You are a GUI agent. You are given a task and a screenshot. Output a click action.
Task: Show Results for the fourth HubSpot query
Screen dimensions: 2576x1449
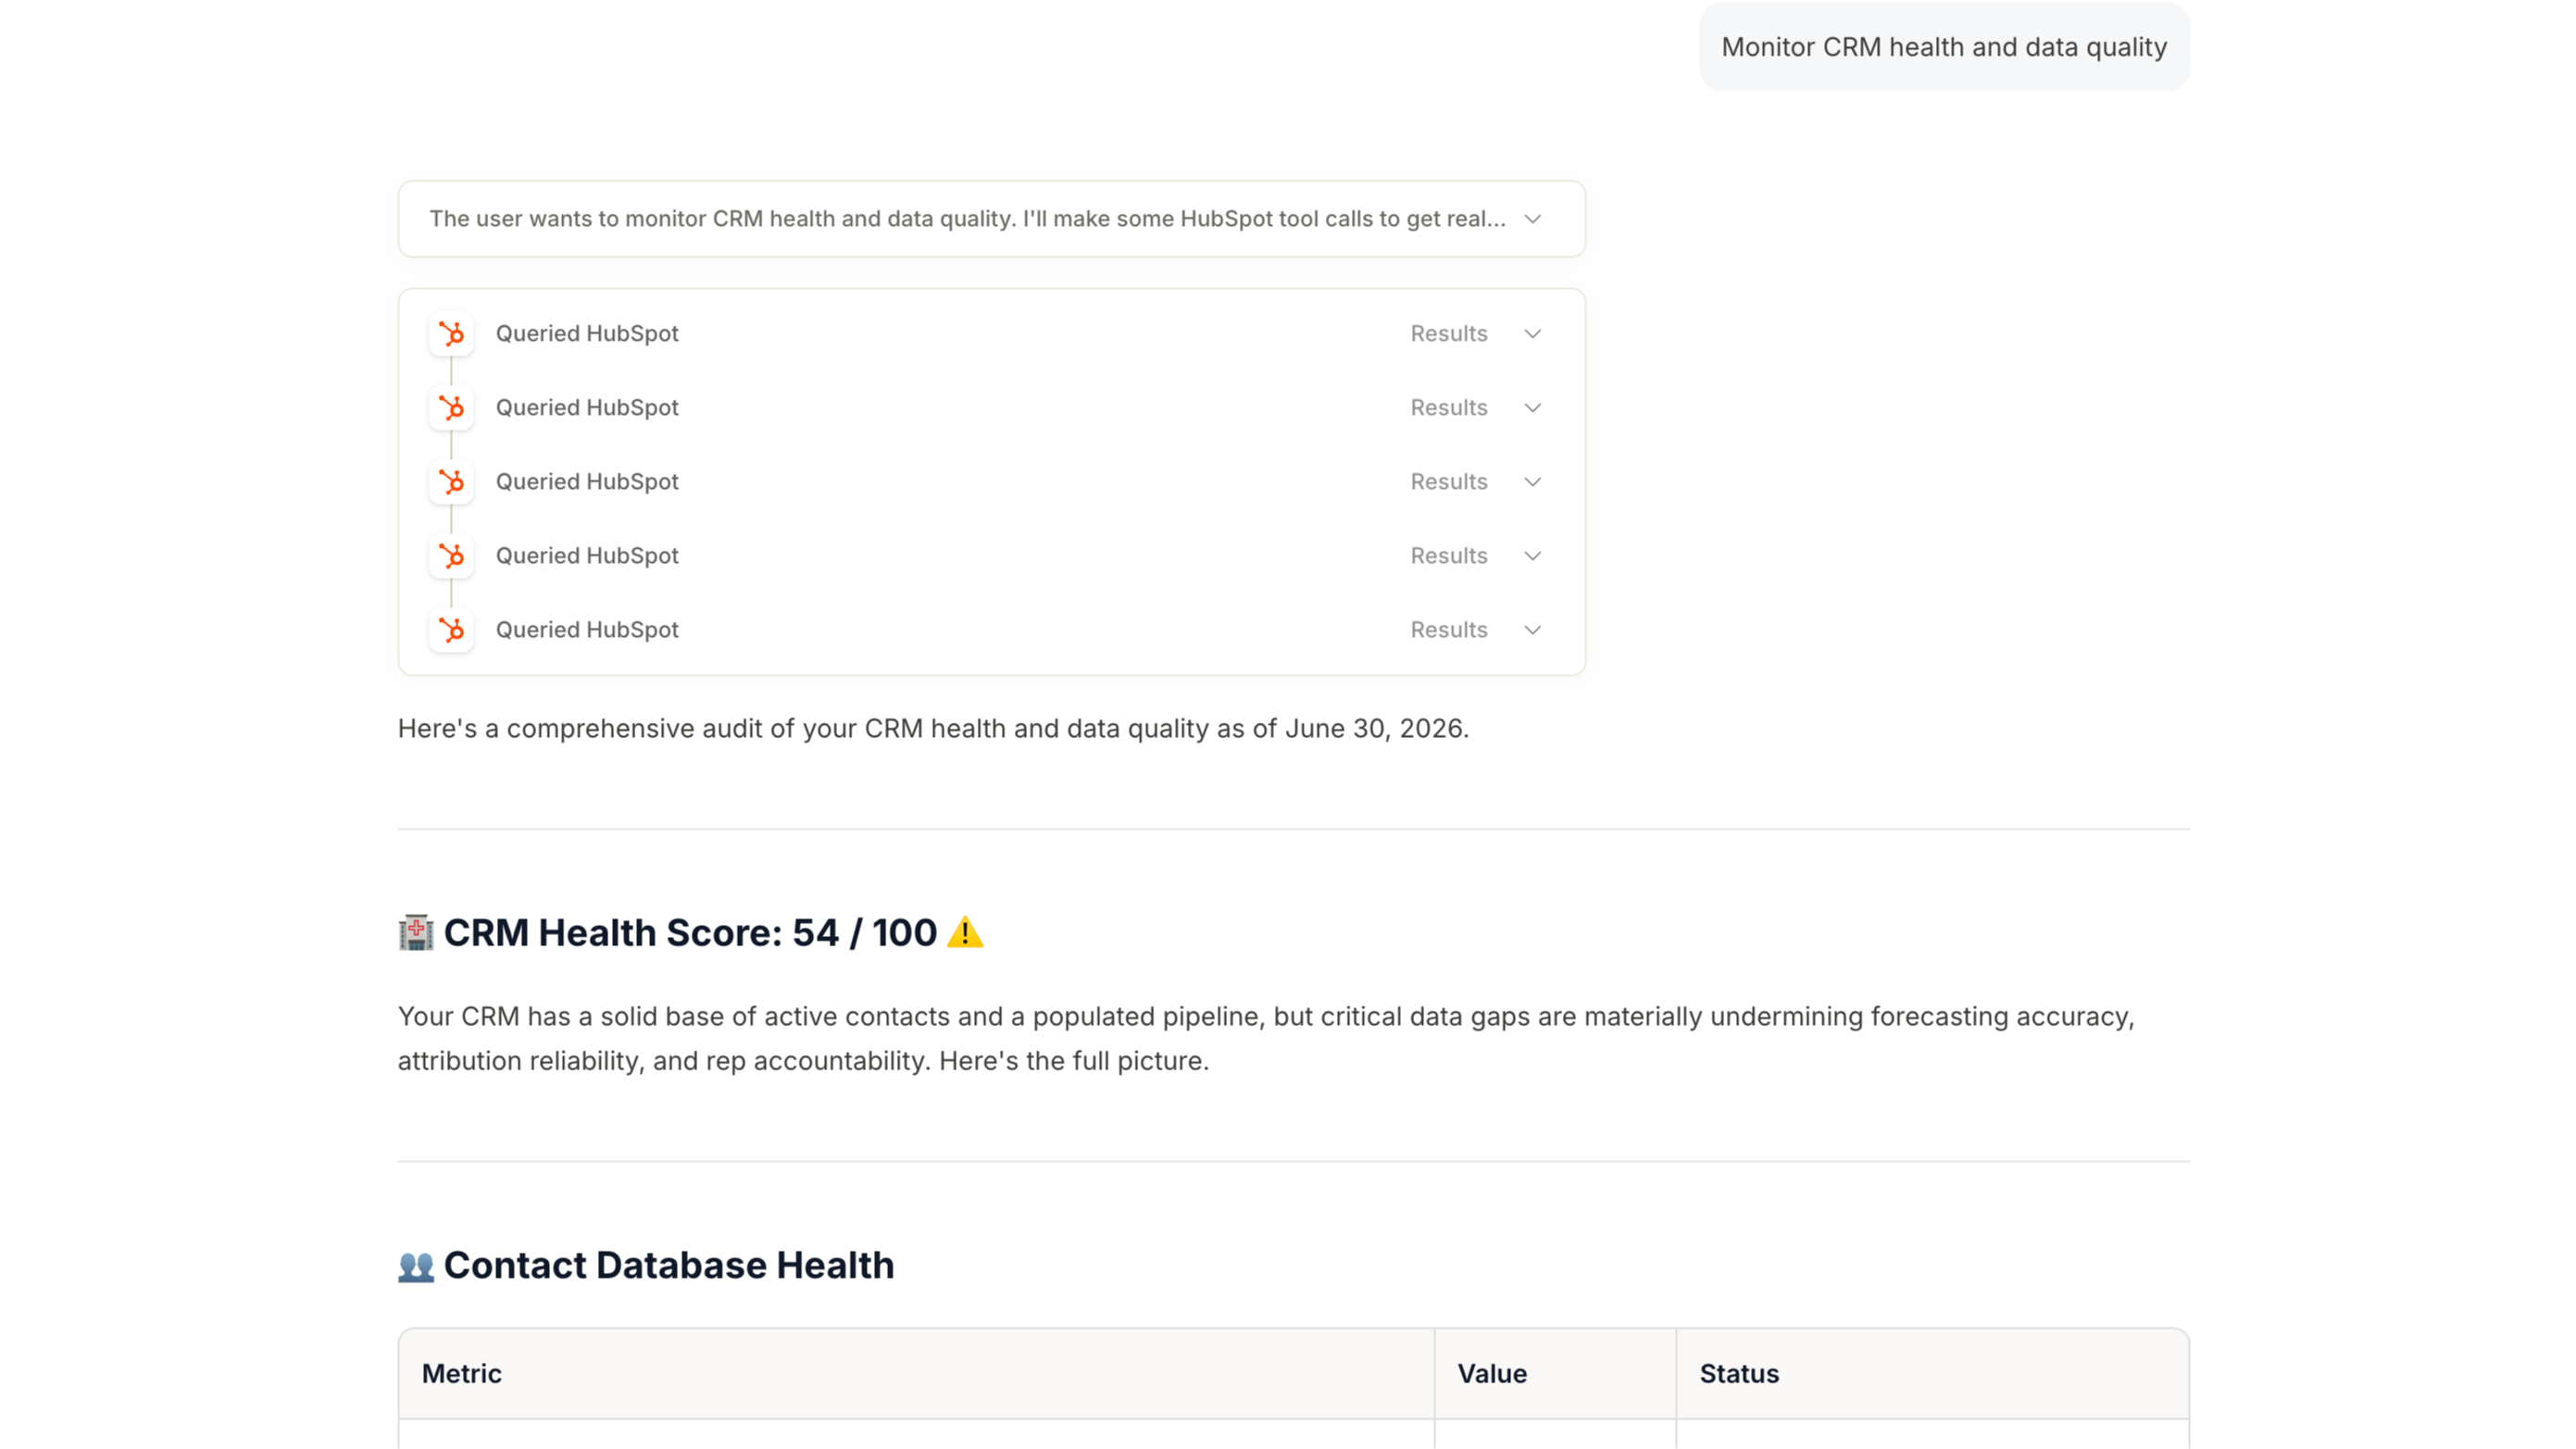click(x=1449, y=555)
